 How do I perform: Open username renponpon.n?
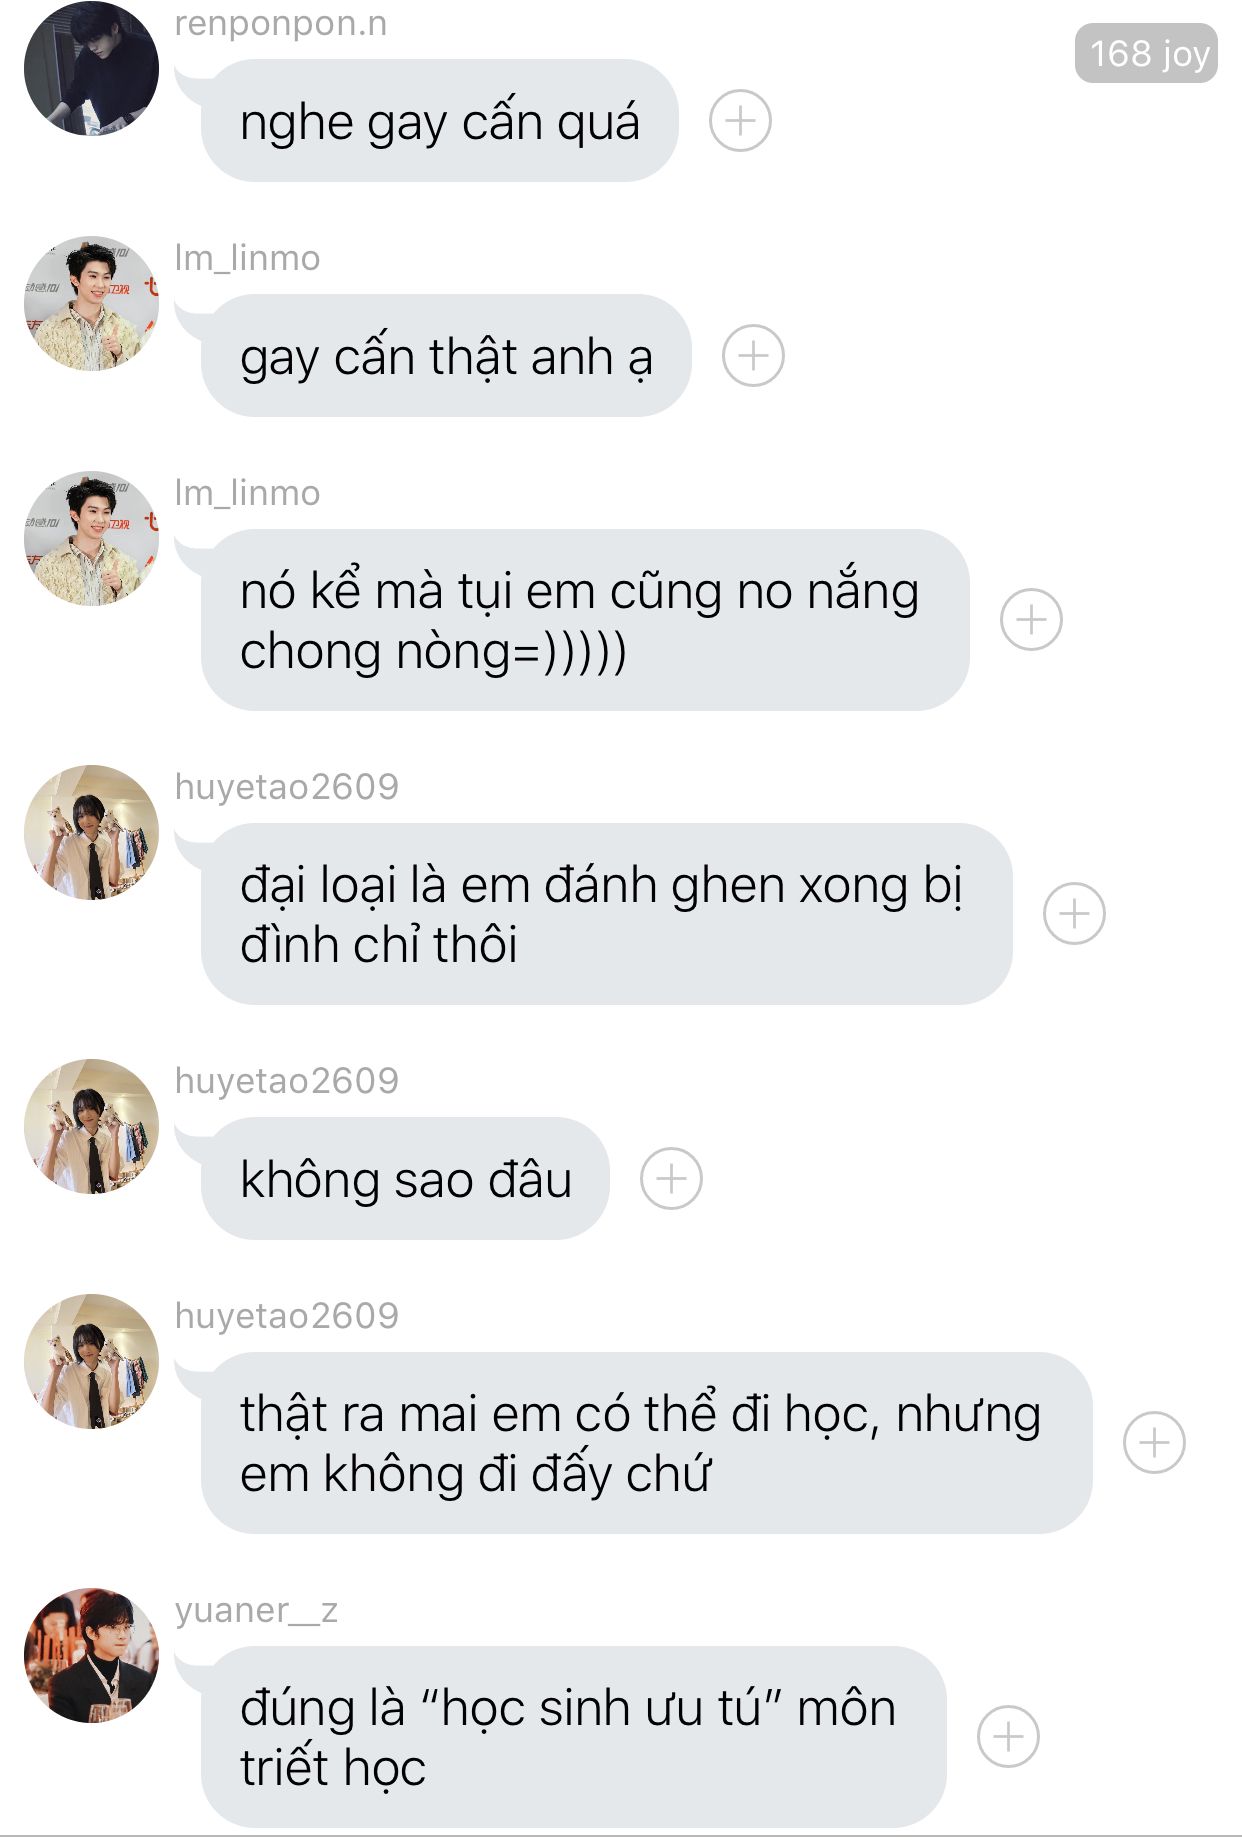(x=281, y=22)
